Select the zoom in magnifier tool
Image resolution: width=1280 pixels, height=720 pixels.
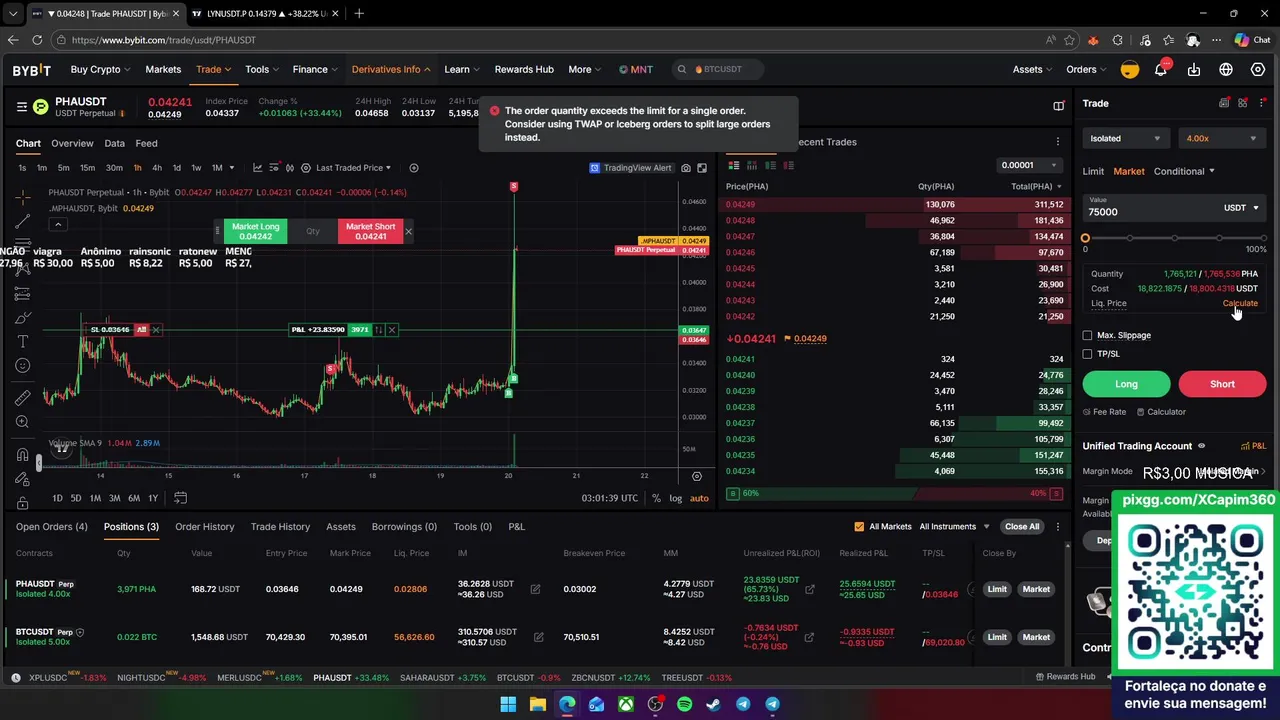coord(22,422)
